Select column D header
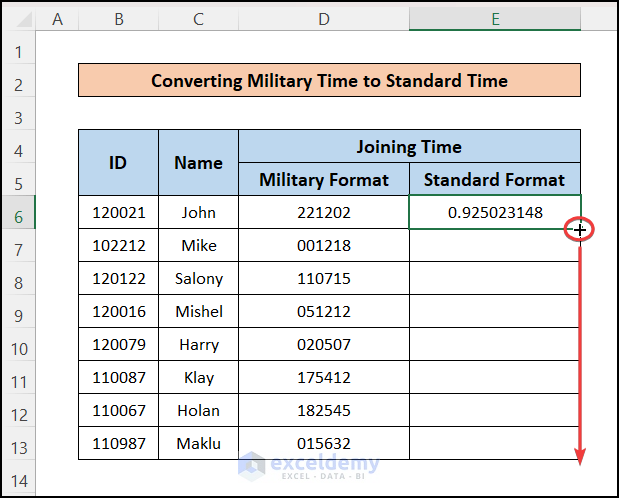619x498 pixels. 324,19
